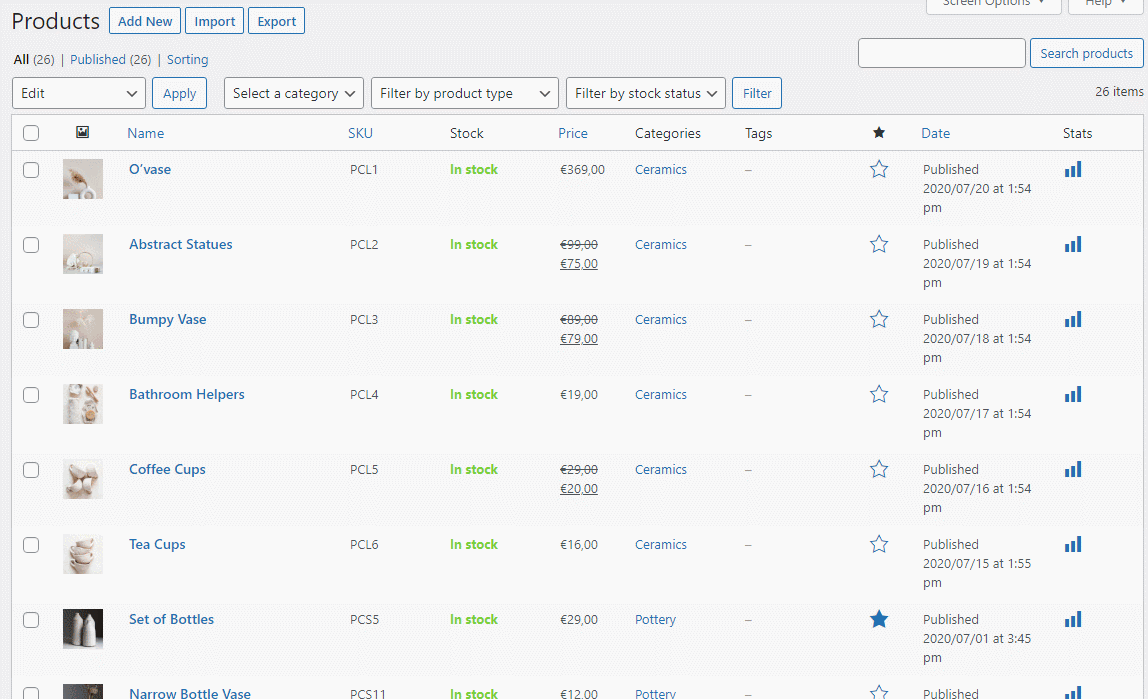Expand the Select a category dropdown
This screenshot has width=1148, height=699.
coord(294,93)
